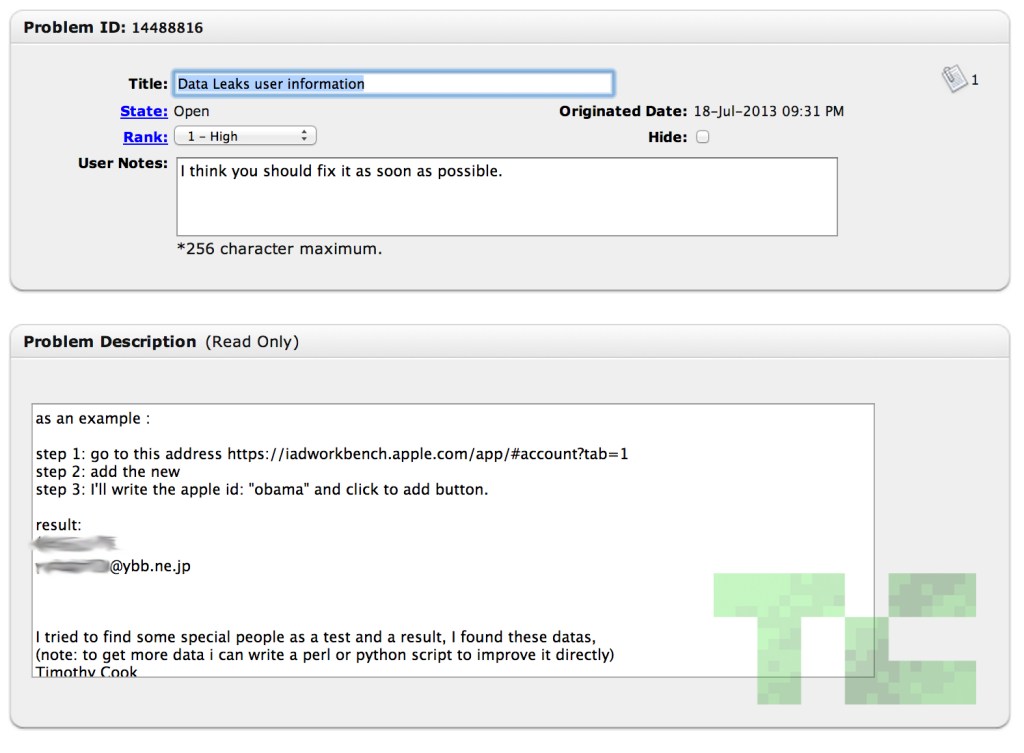Click the Open state value
The width and height of the screenshot is (1024, 753).
click(x=191, y=111)
